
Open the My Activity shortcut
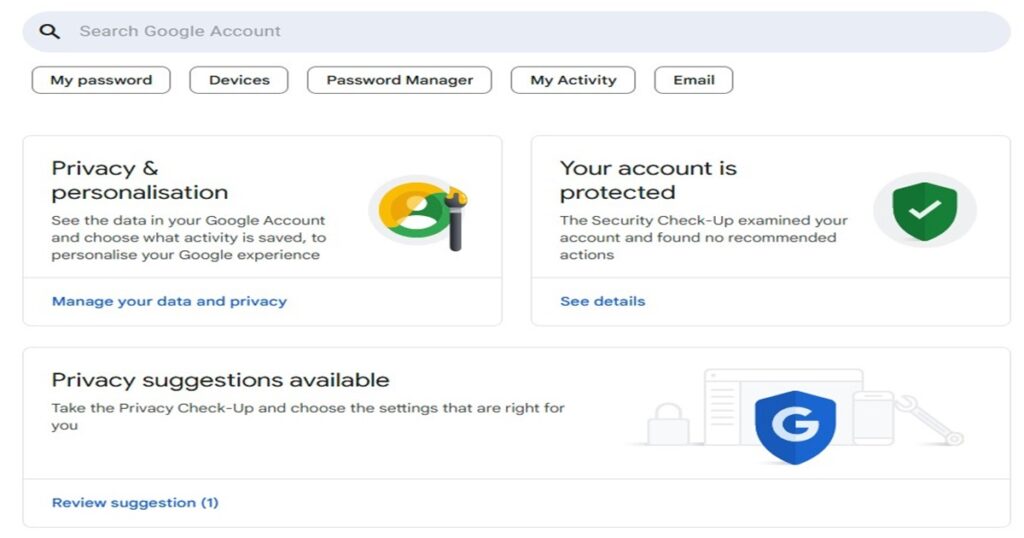[x=573, y=80]
